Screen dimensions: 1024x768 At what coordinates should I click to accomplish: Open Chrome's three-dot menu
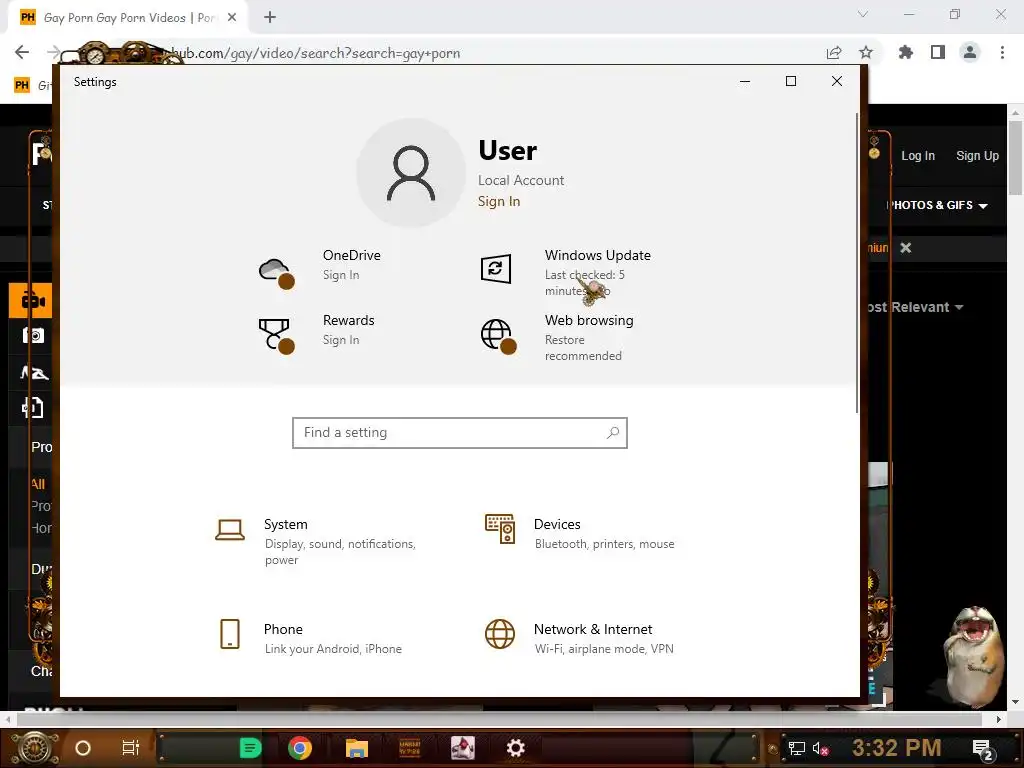click(x=1002, y=52)
